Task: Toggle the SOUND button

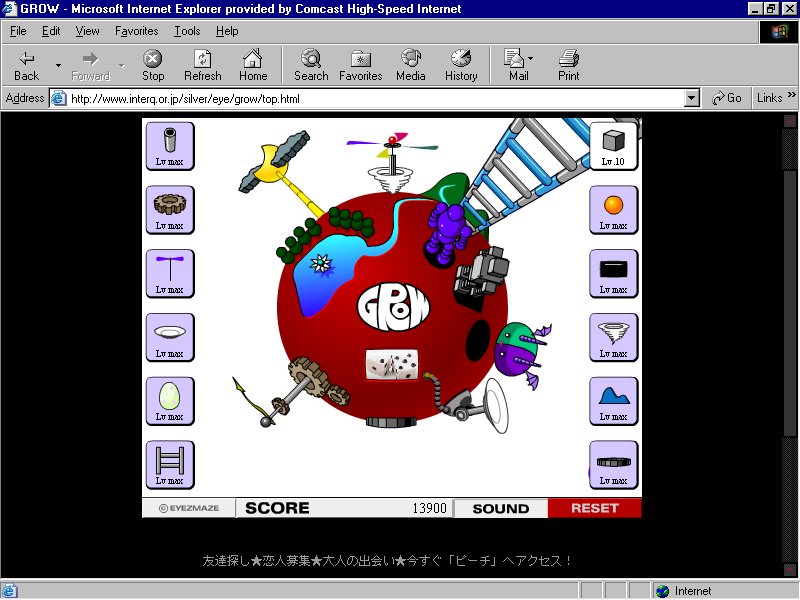Action: [500, 508]
